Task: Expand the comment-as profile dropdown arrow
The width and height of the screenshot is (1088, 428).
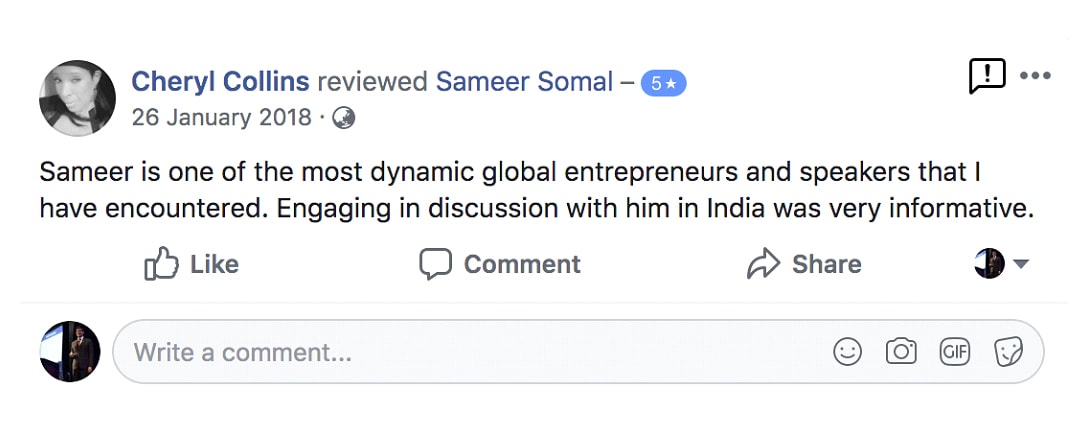Action: pyautogui.click(x=1021, y=264)
